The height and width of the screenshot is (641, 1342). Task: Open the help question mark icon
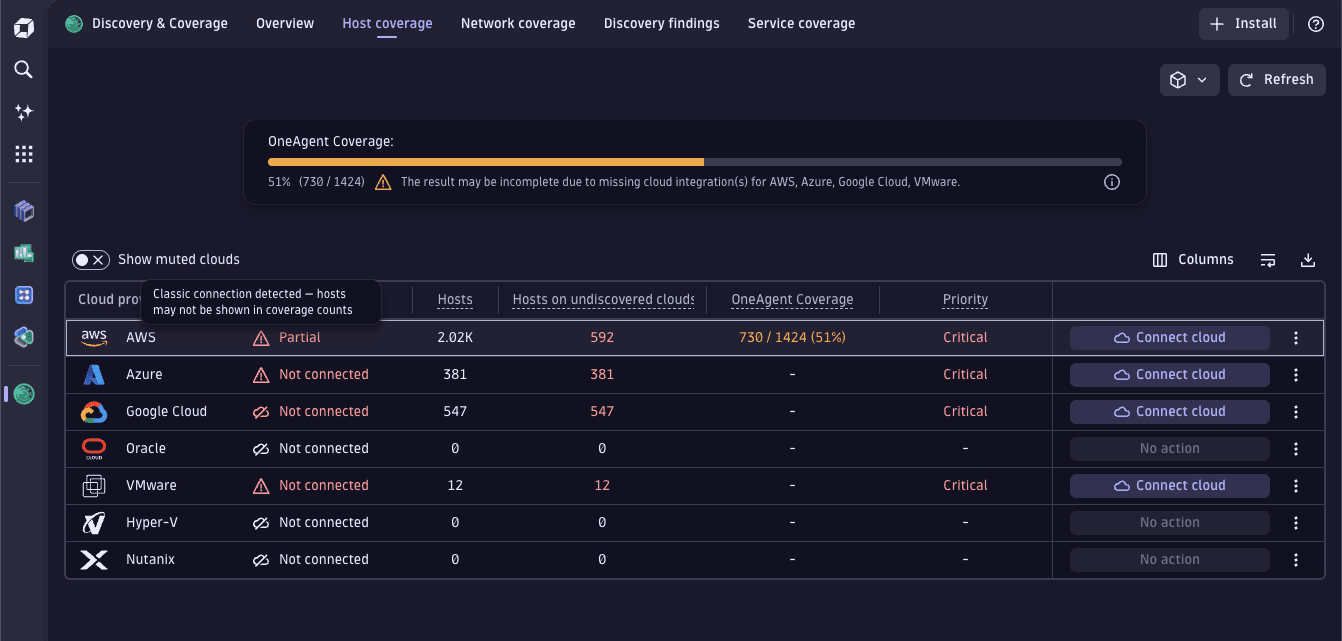1316,24
